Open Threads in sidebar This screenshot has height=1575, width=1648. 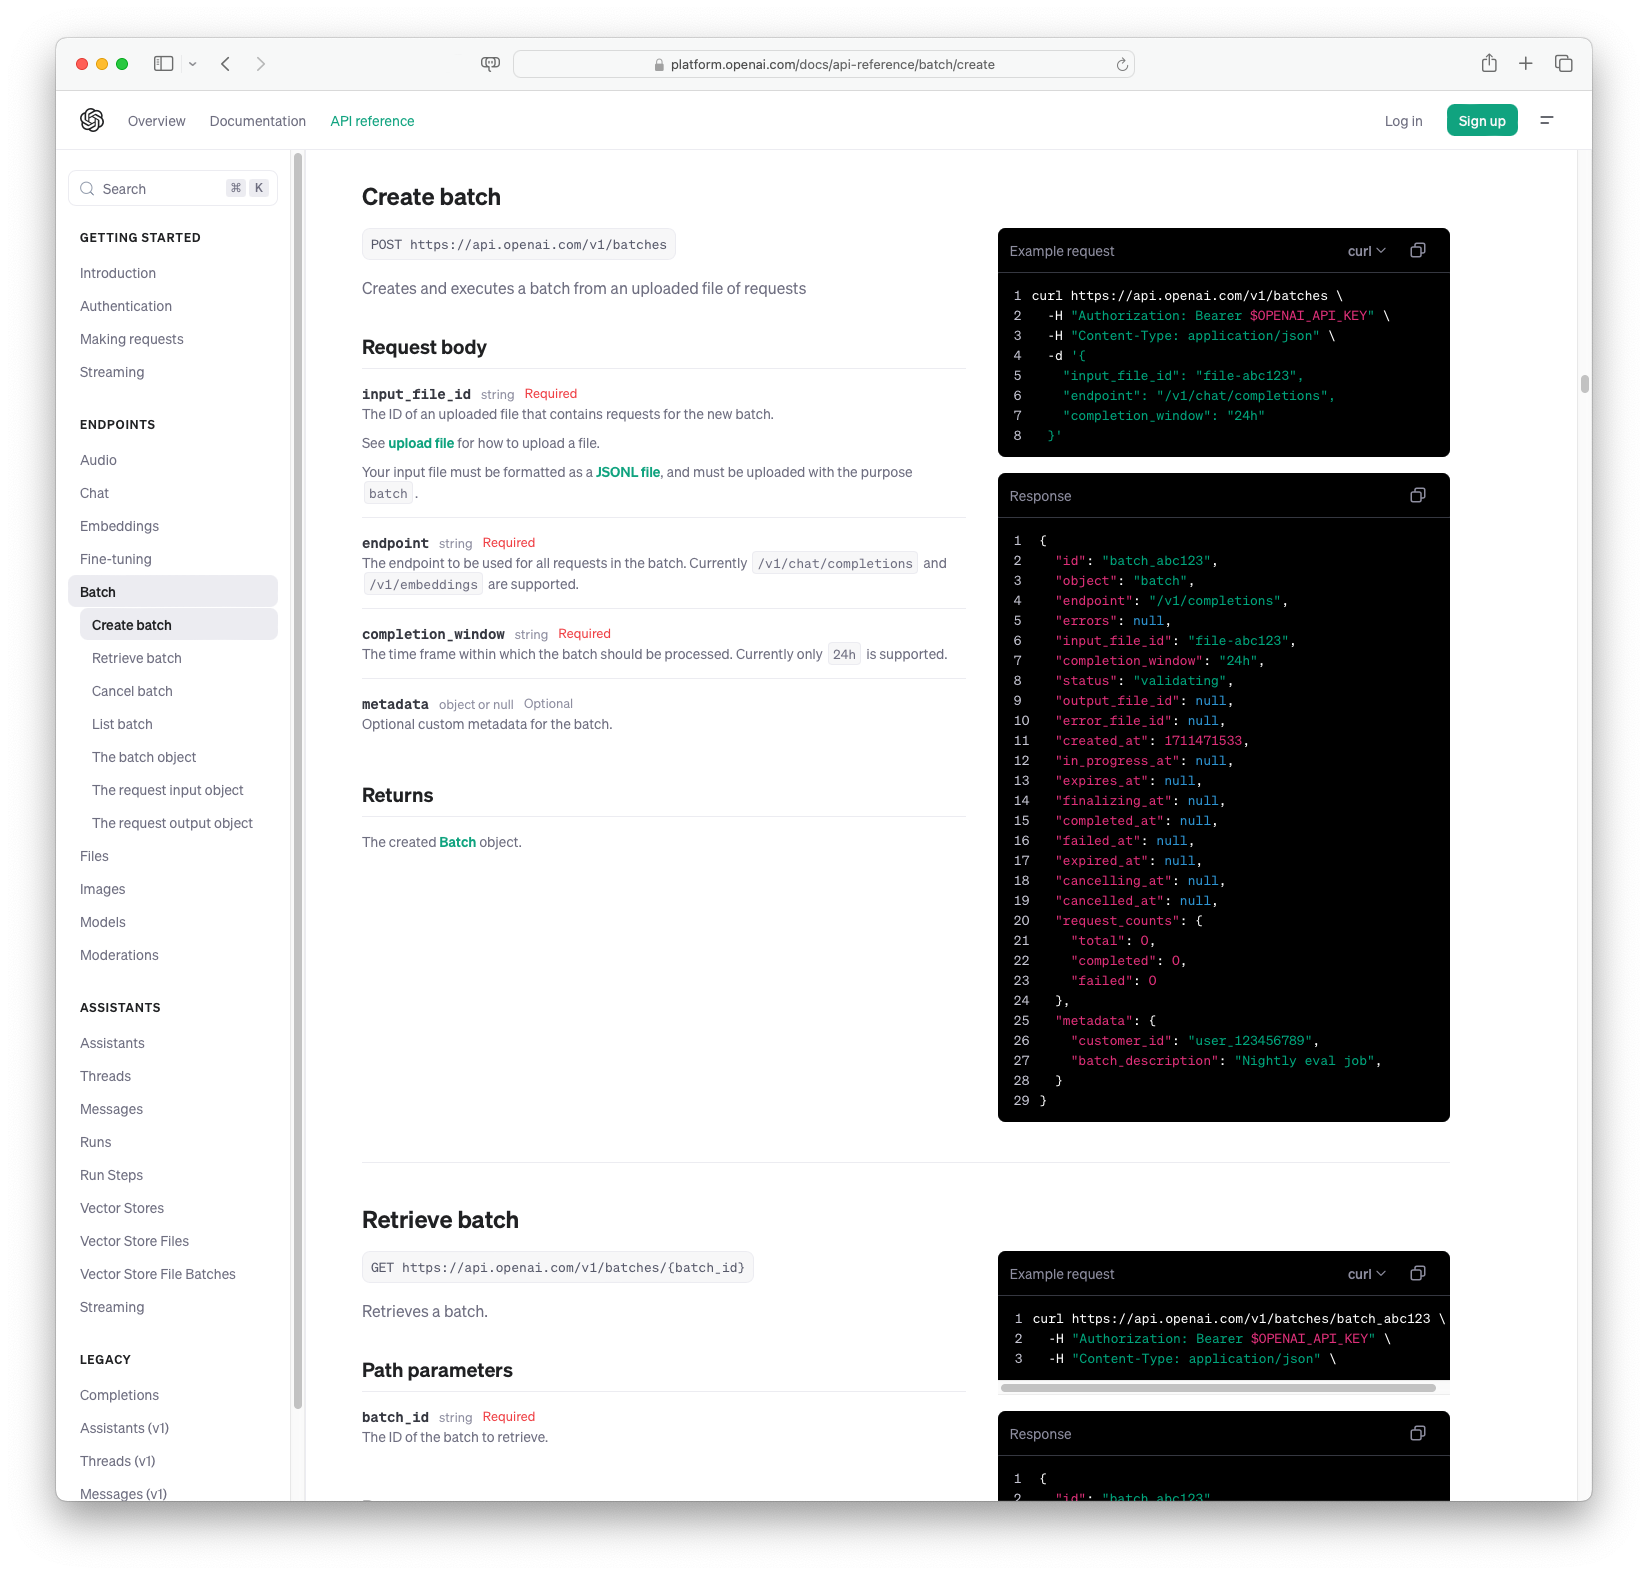105,1076
